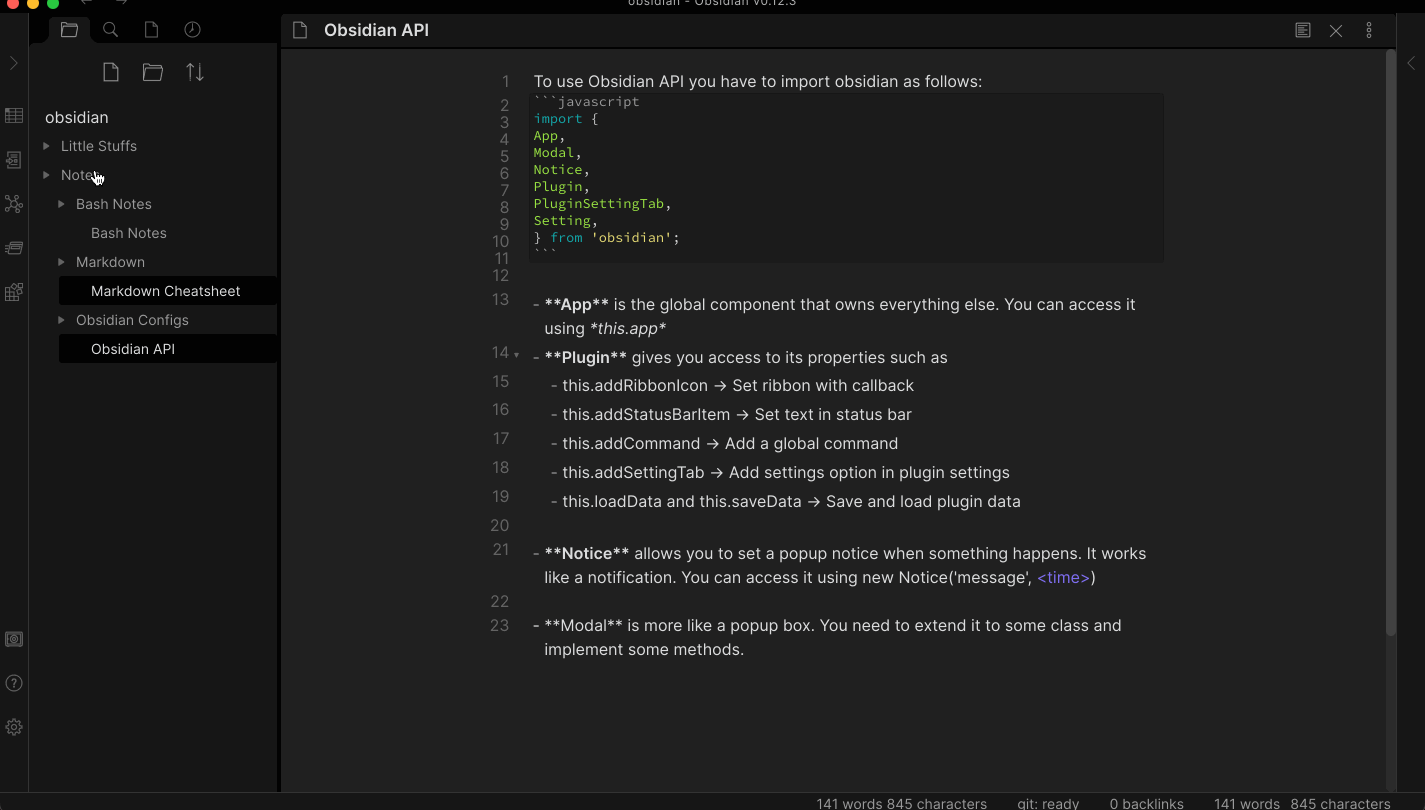1425x810 pixels.
Task: Open Obsidian Settings
Action: (14, 727)
